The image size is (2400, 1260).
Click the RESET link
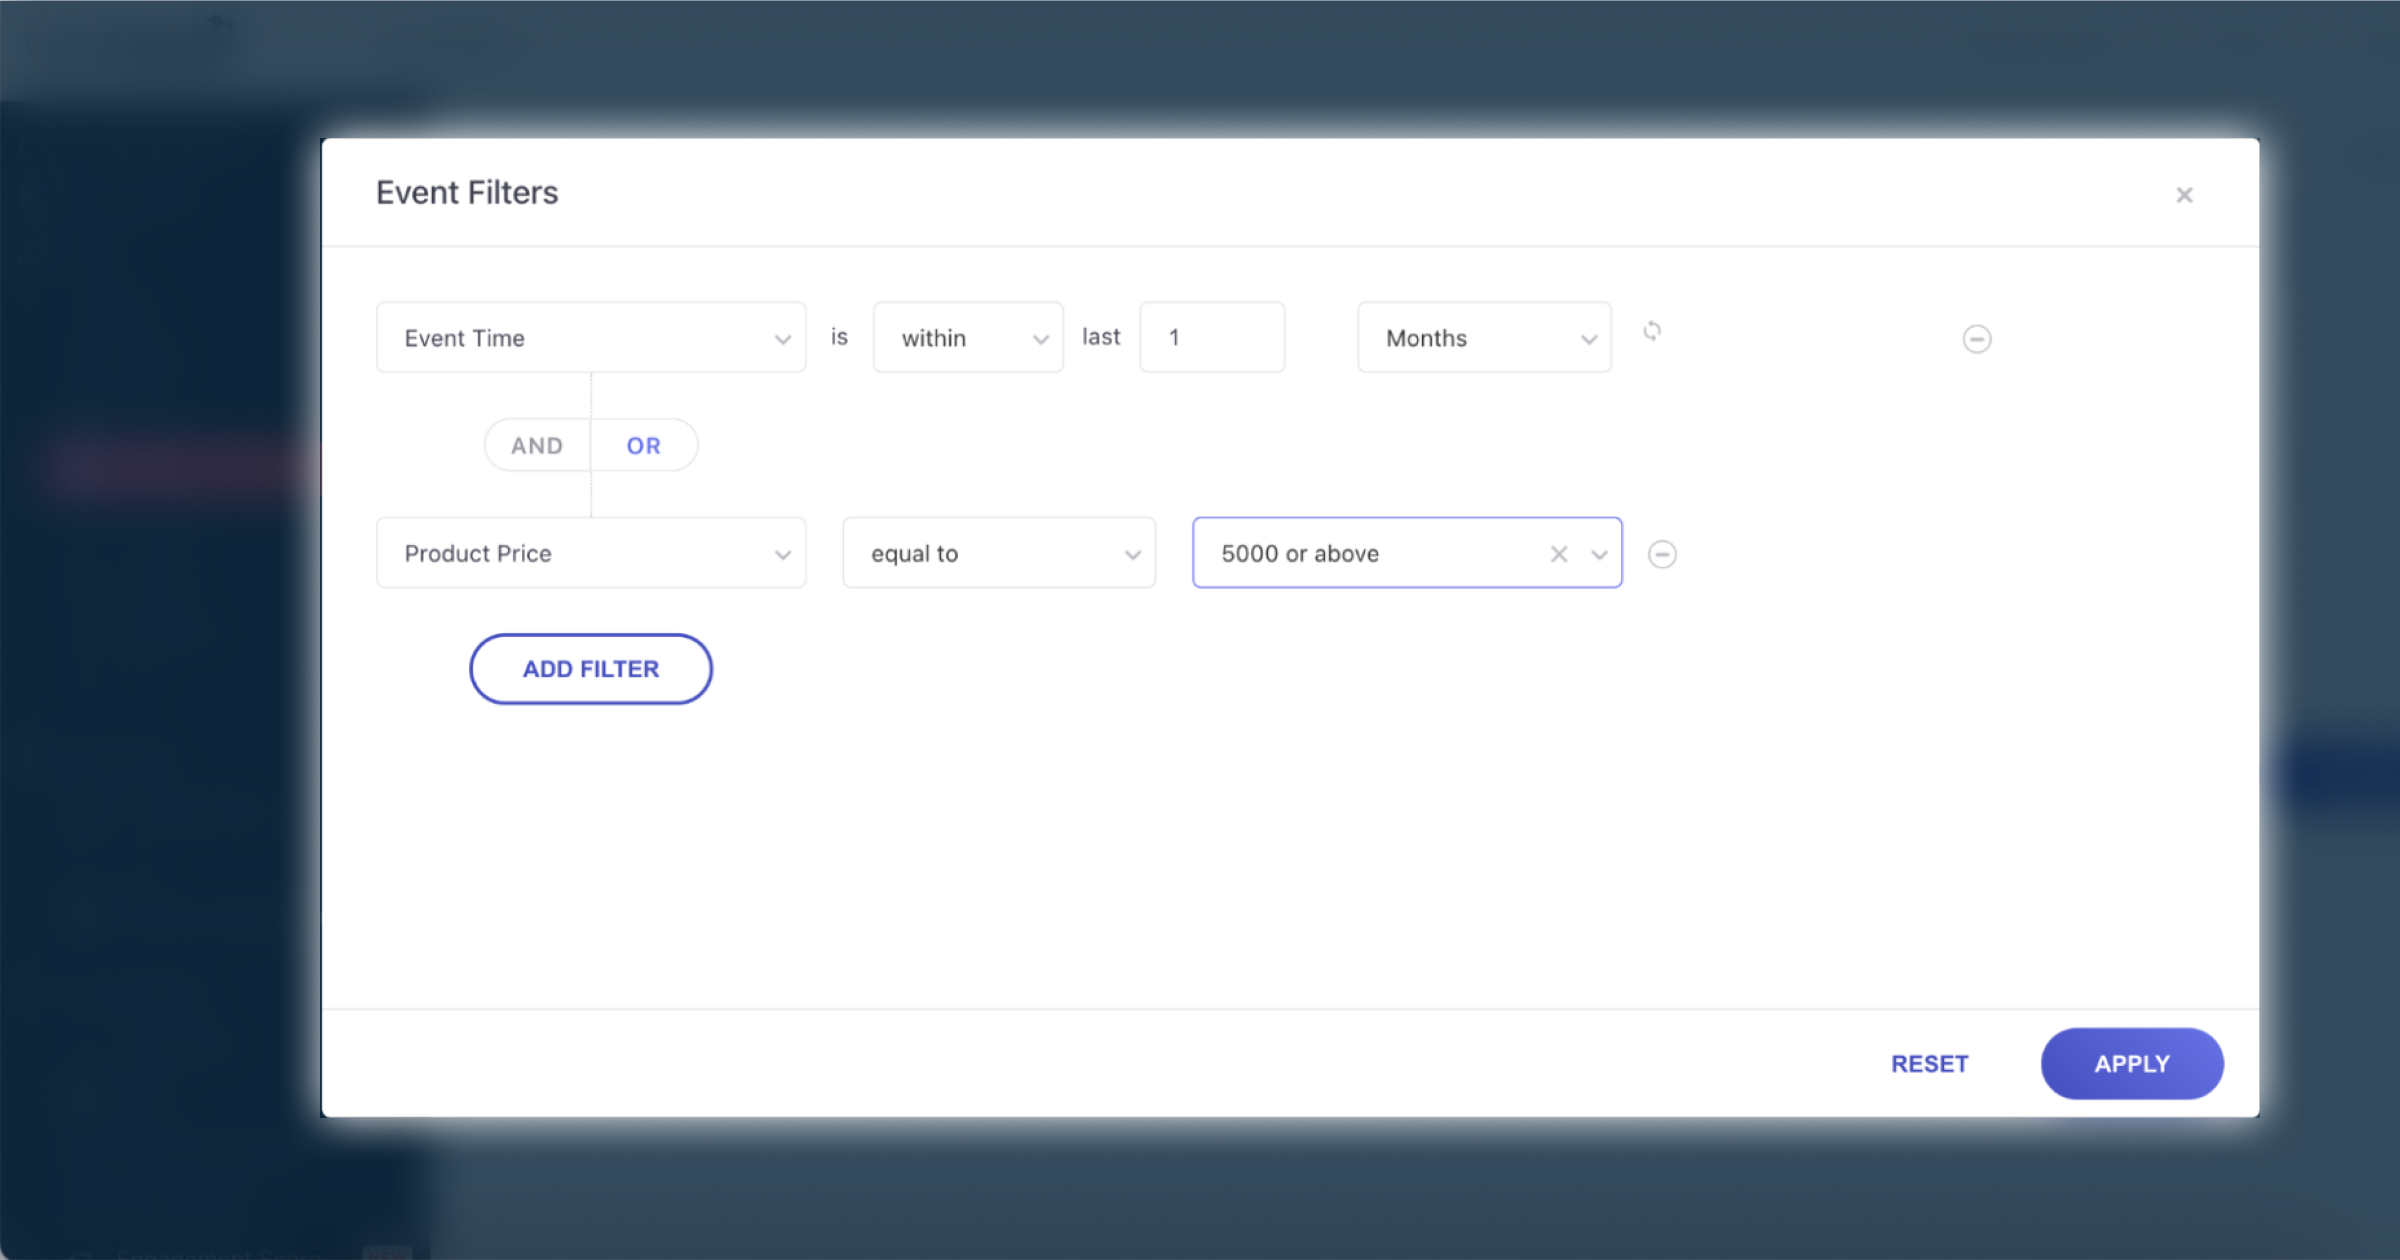1929,1064
